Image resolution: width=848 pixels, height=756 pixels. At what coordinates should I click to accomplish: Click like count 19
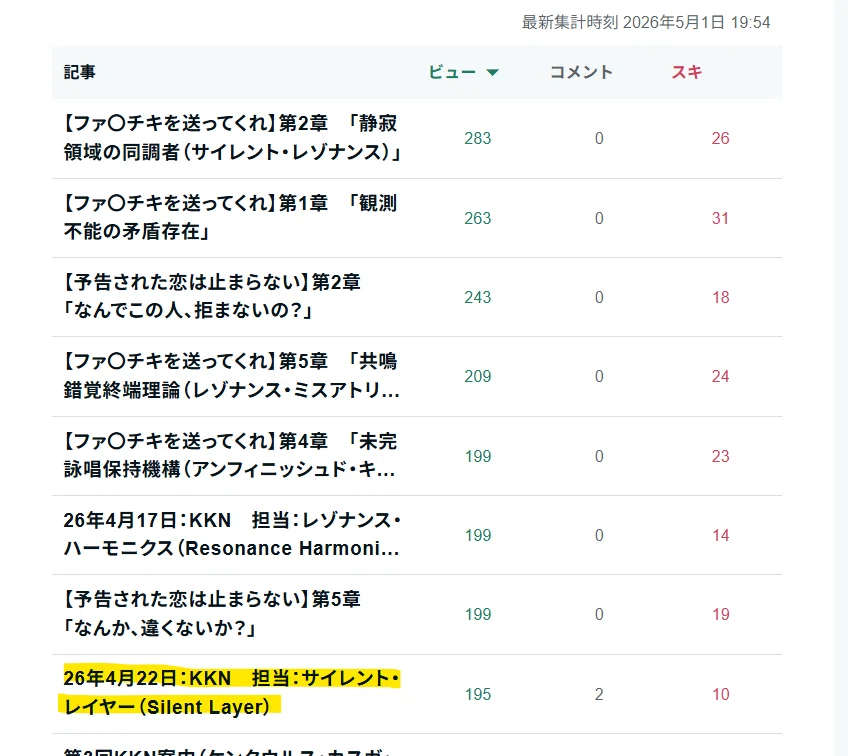(x=720, y=614)
